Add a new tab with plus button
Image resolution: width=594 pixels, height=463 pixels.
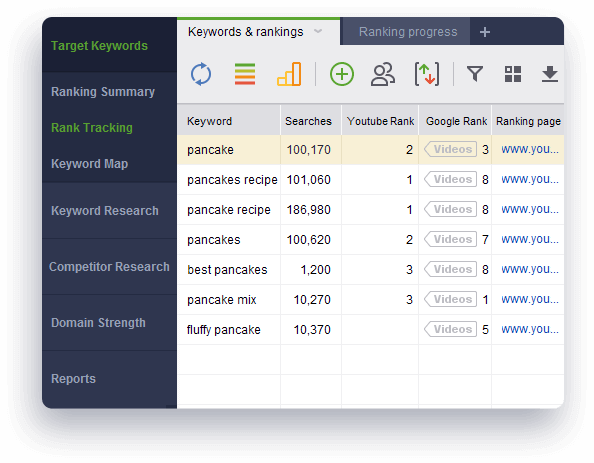[x=485, y=32]
